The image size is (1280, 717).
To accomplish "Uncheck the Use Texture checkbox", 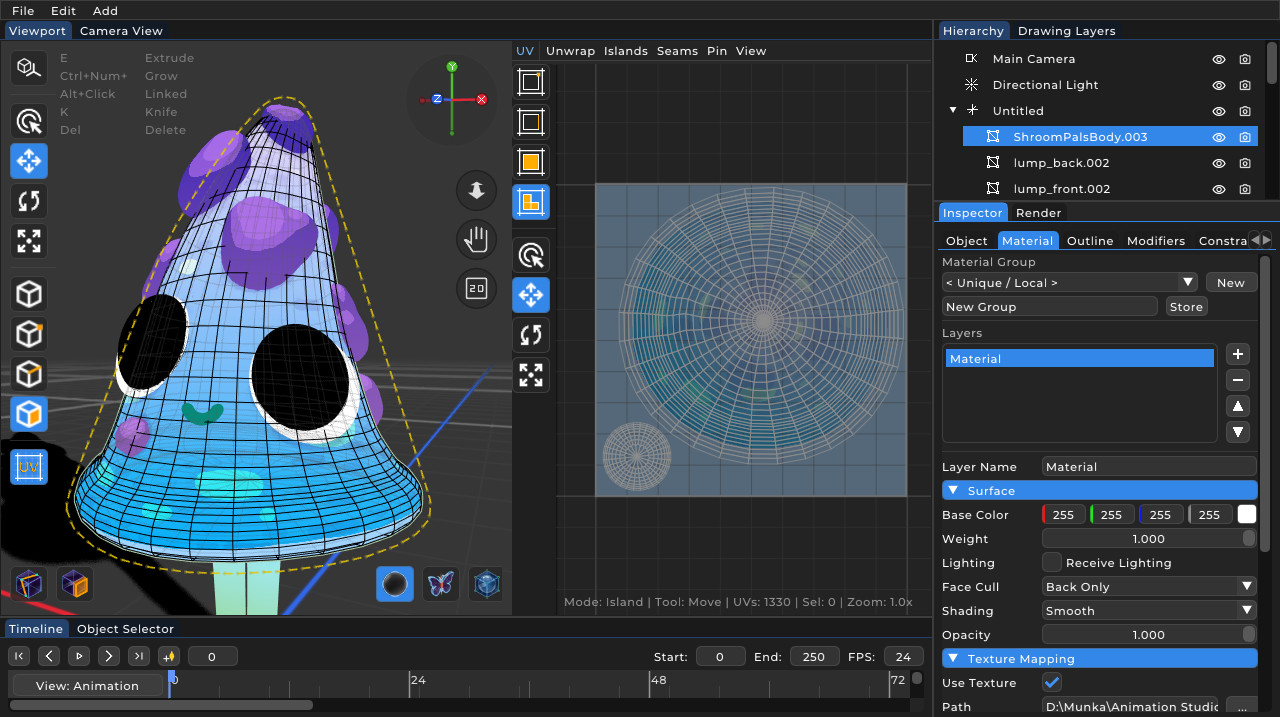I will click(1051, 682).
